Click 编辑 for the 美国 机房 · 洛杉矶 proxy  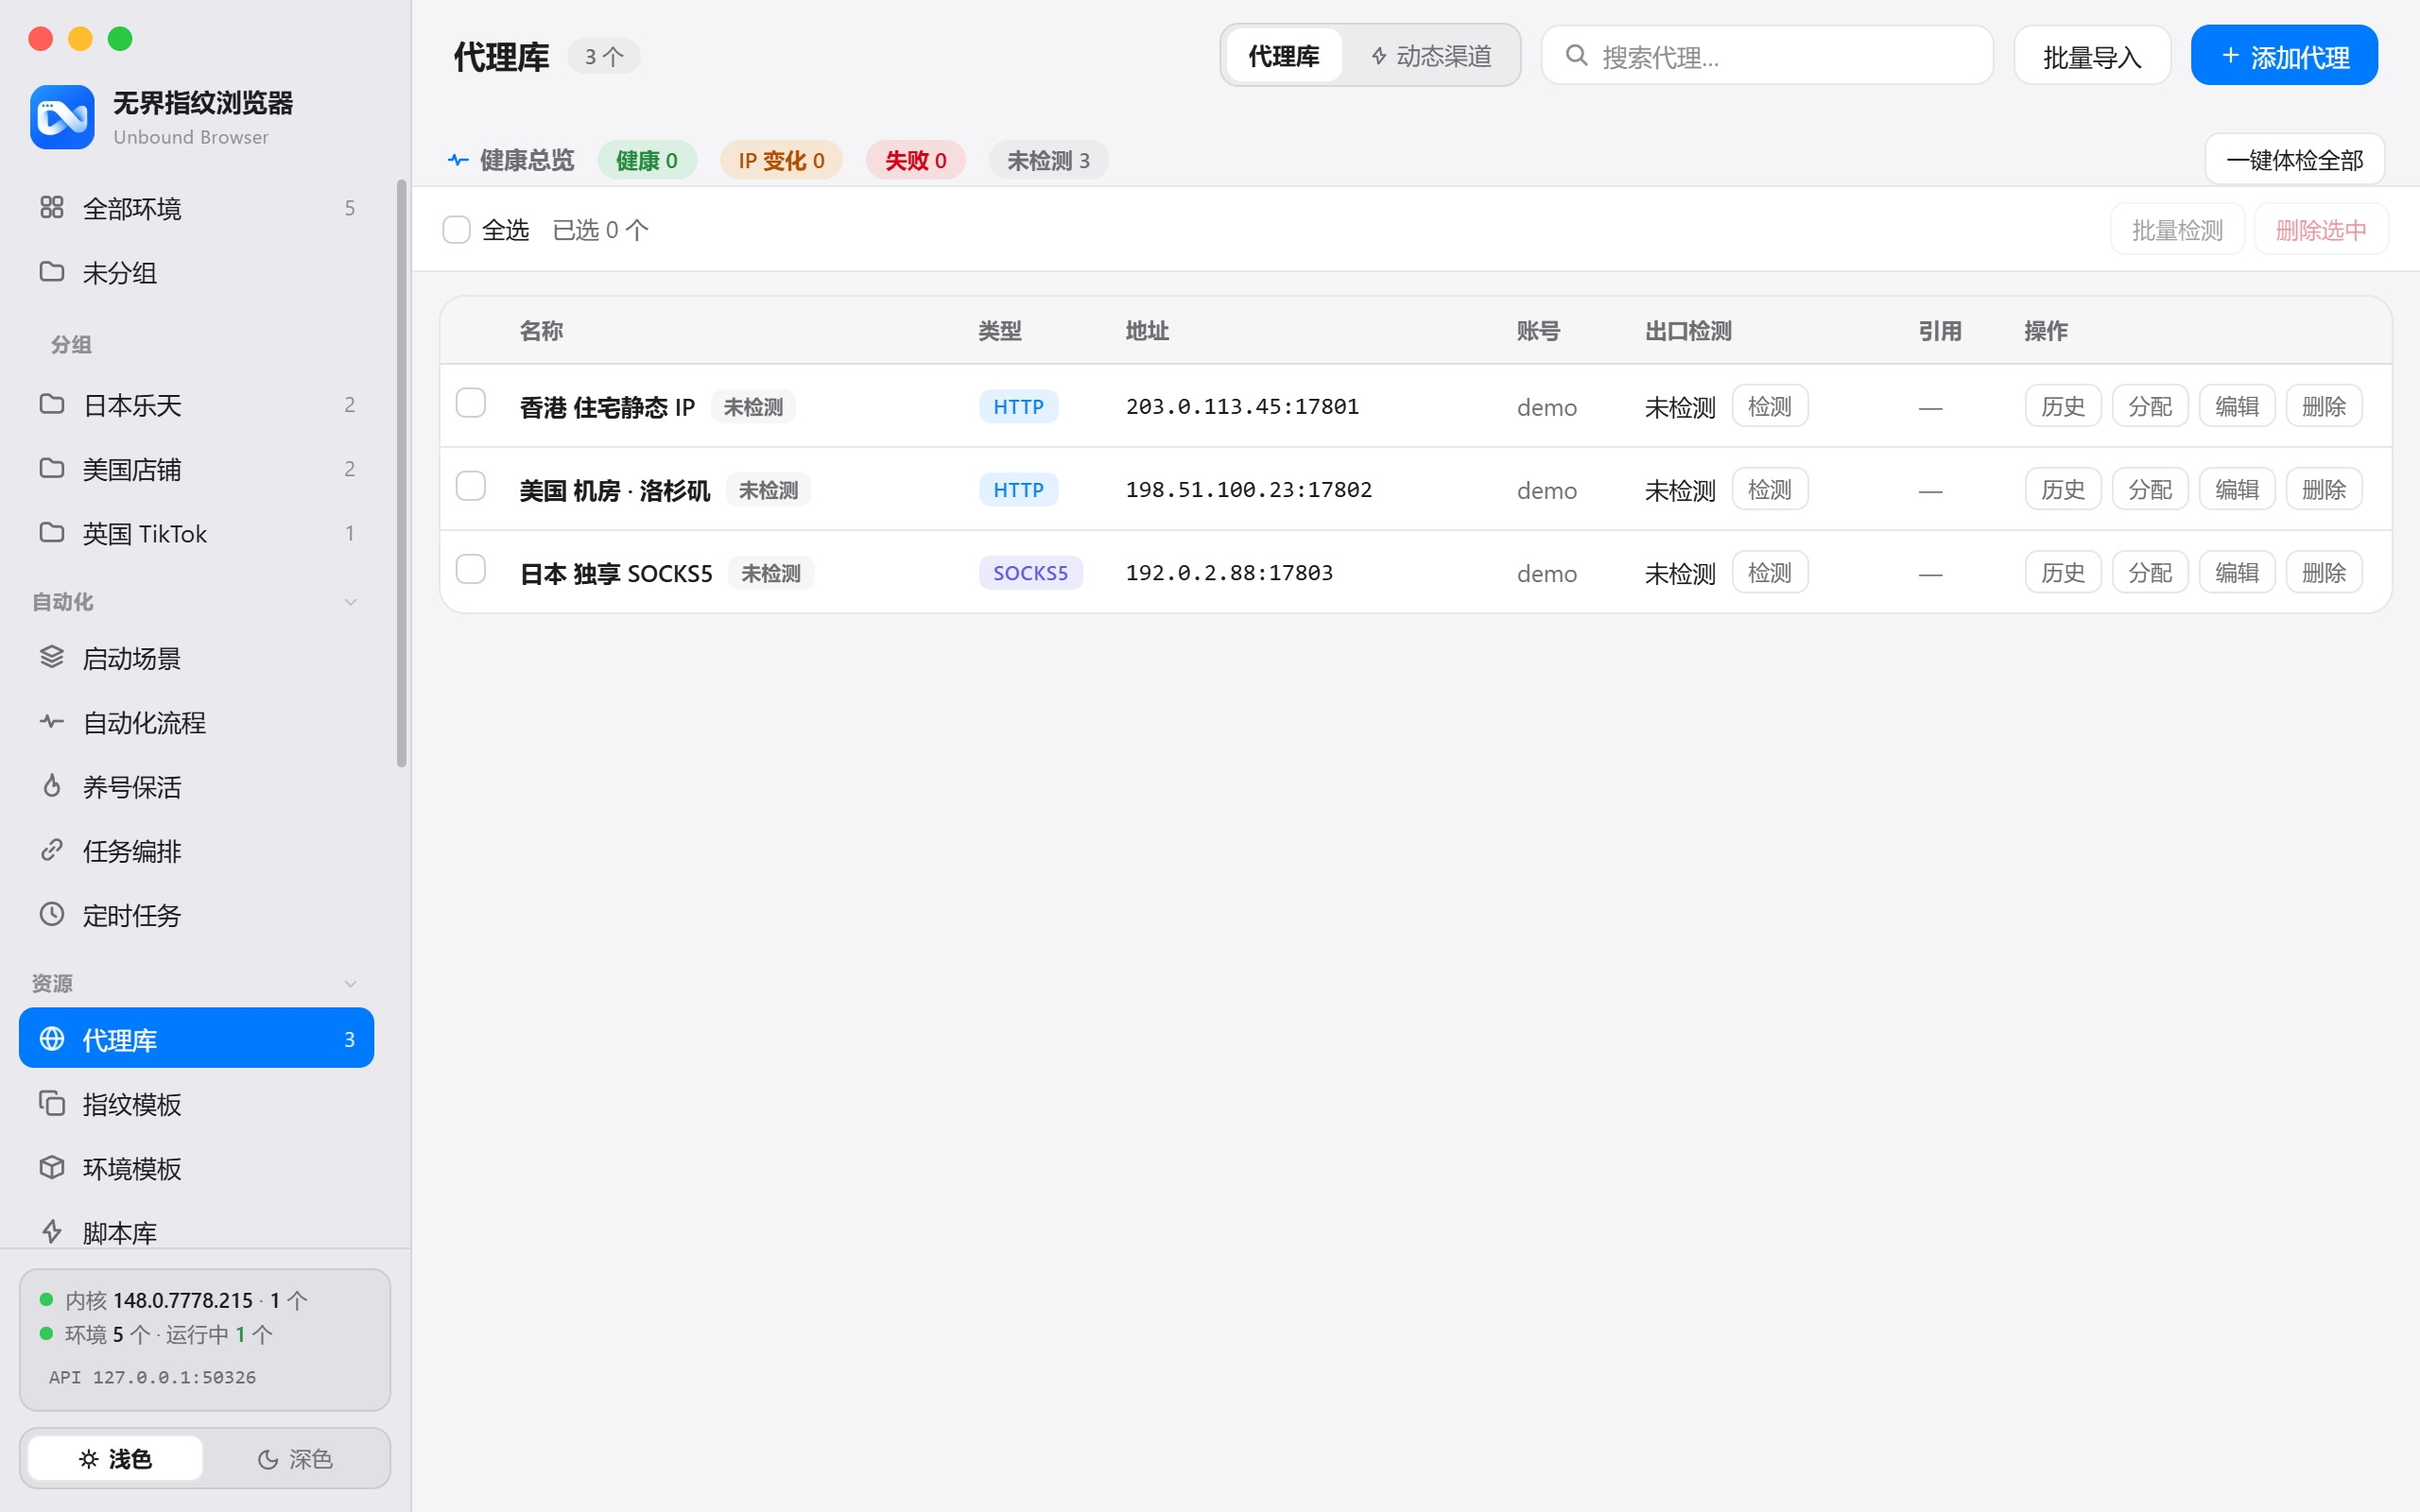(2236, 489)
